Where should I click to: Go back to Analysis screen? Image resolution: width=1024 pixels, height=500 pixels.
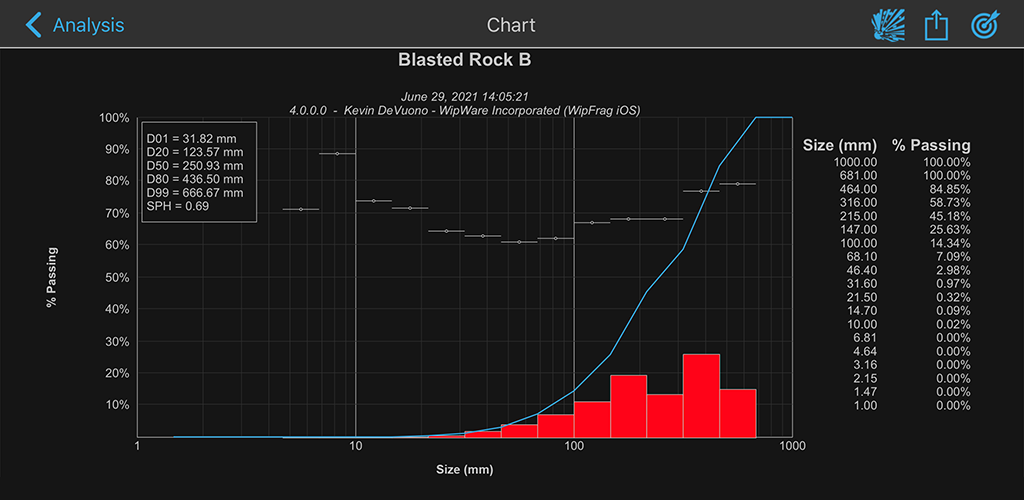74,25
